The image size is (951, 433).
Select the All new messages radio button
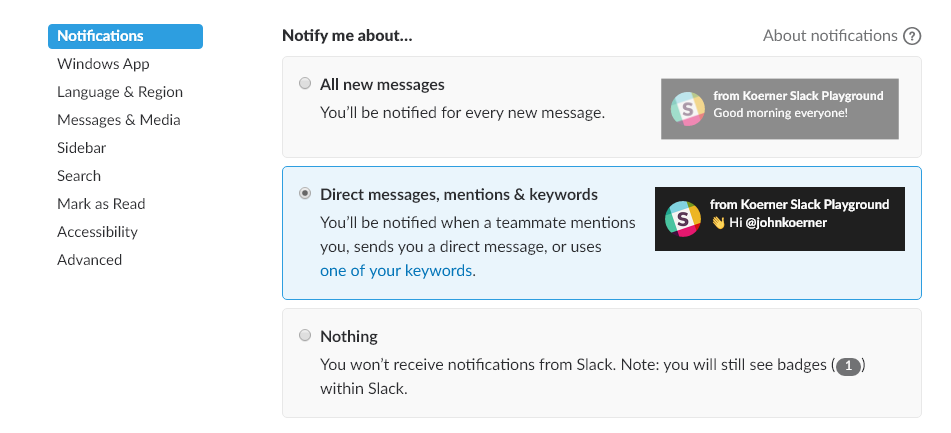(305, 84)
